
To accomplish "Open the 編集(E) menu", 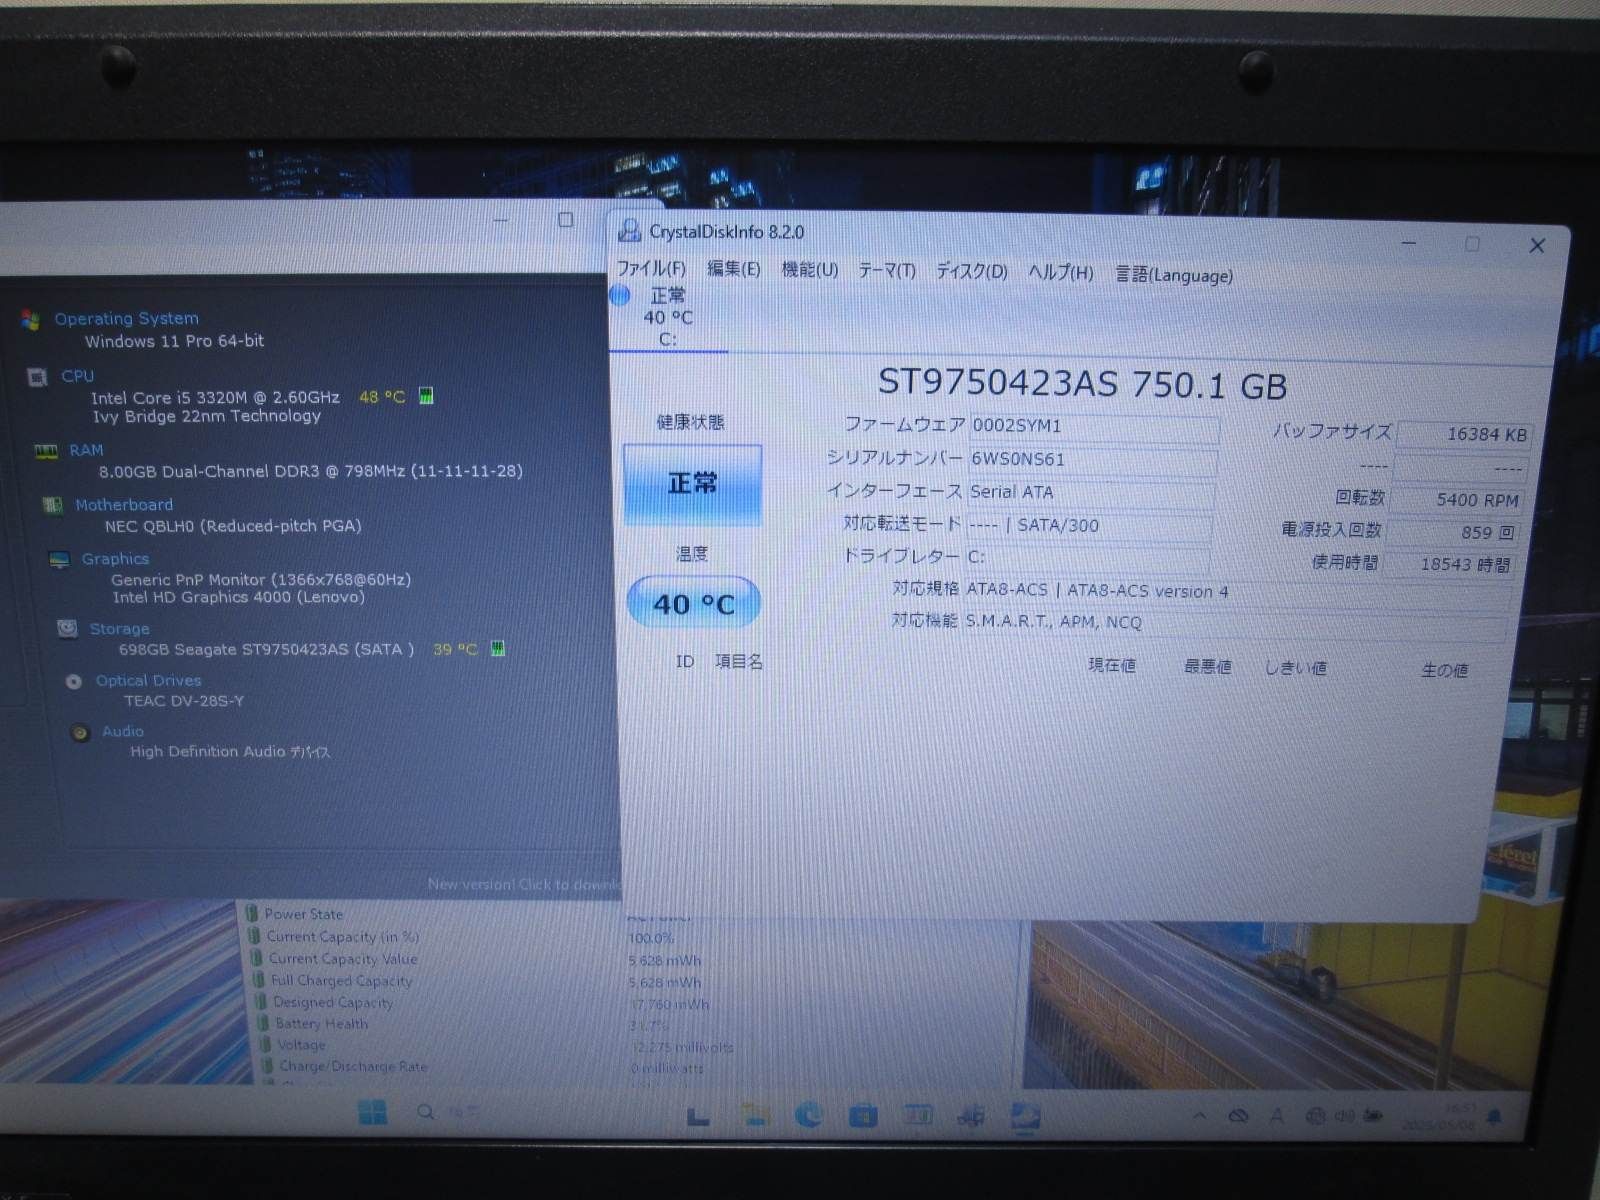I will [x=733, y=269].
